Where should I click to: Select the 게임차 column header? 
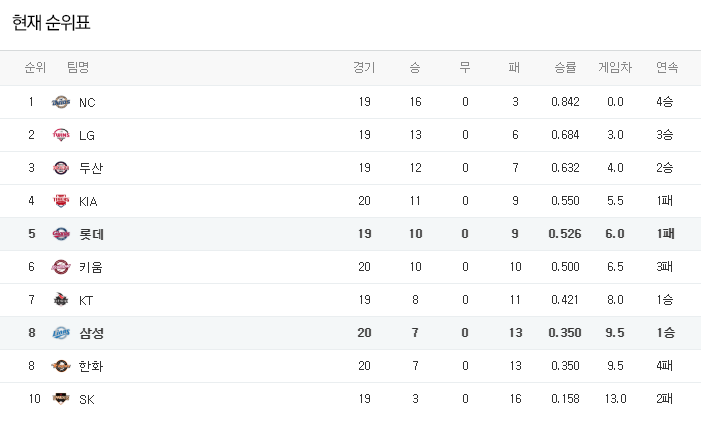[615, 68]
